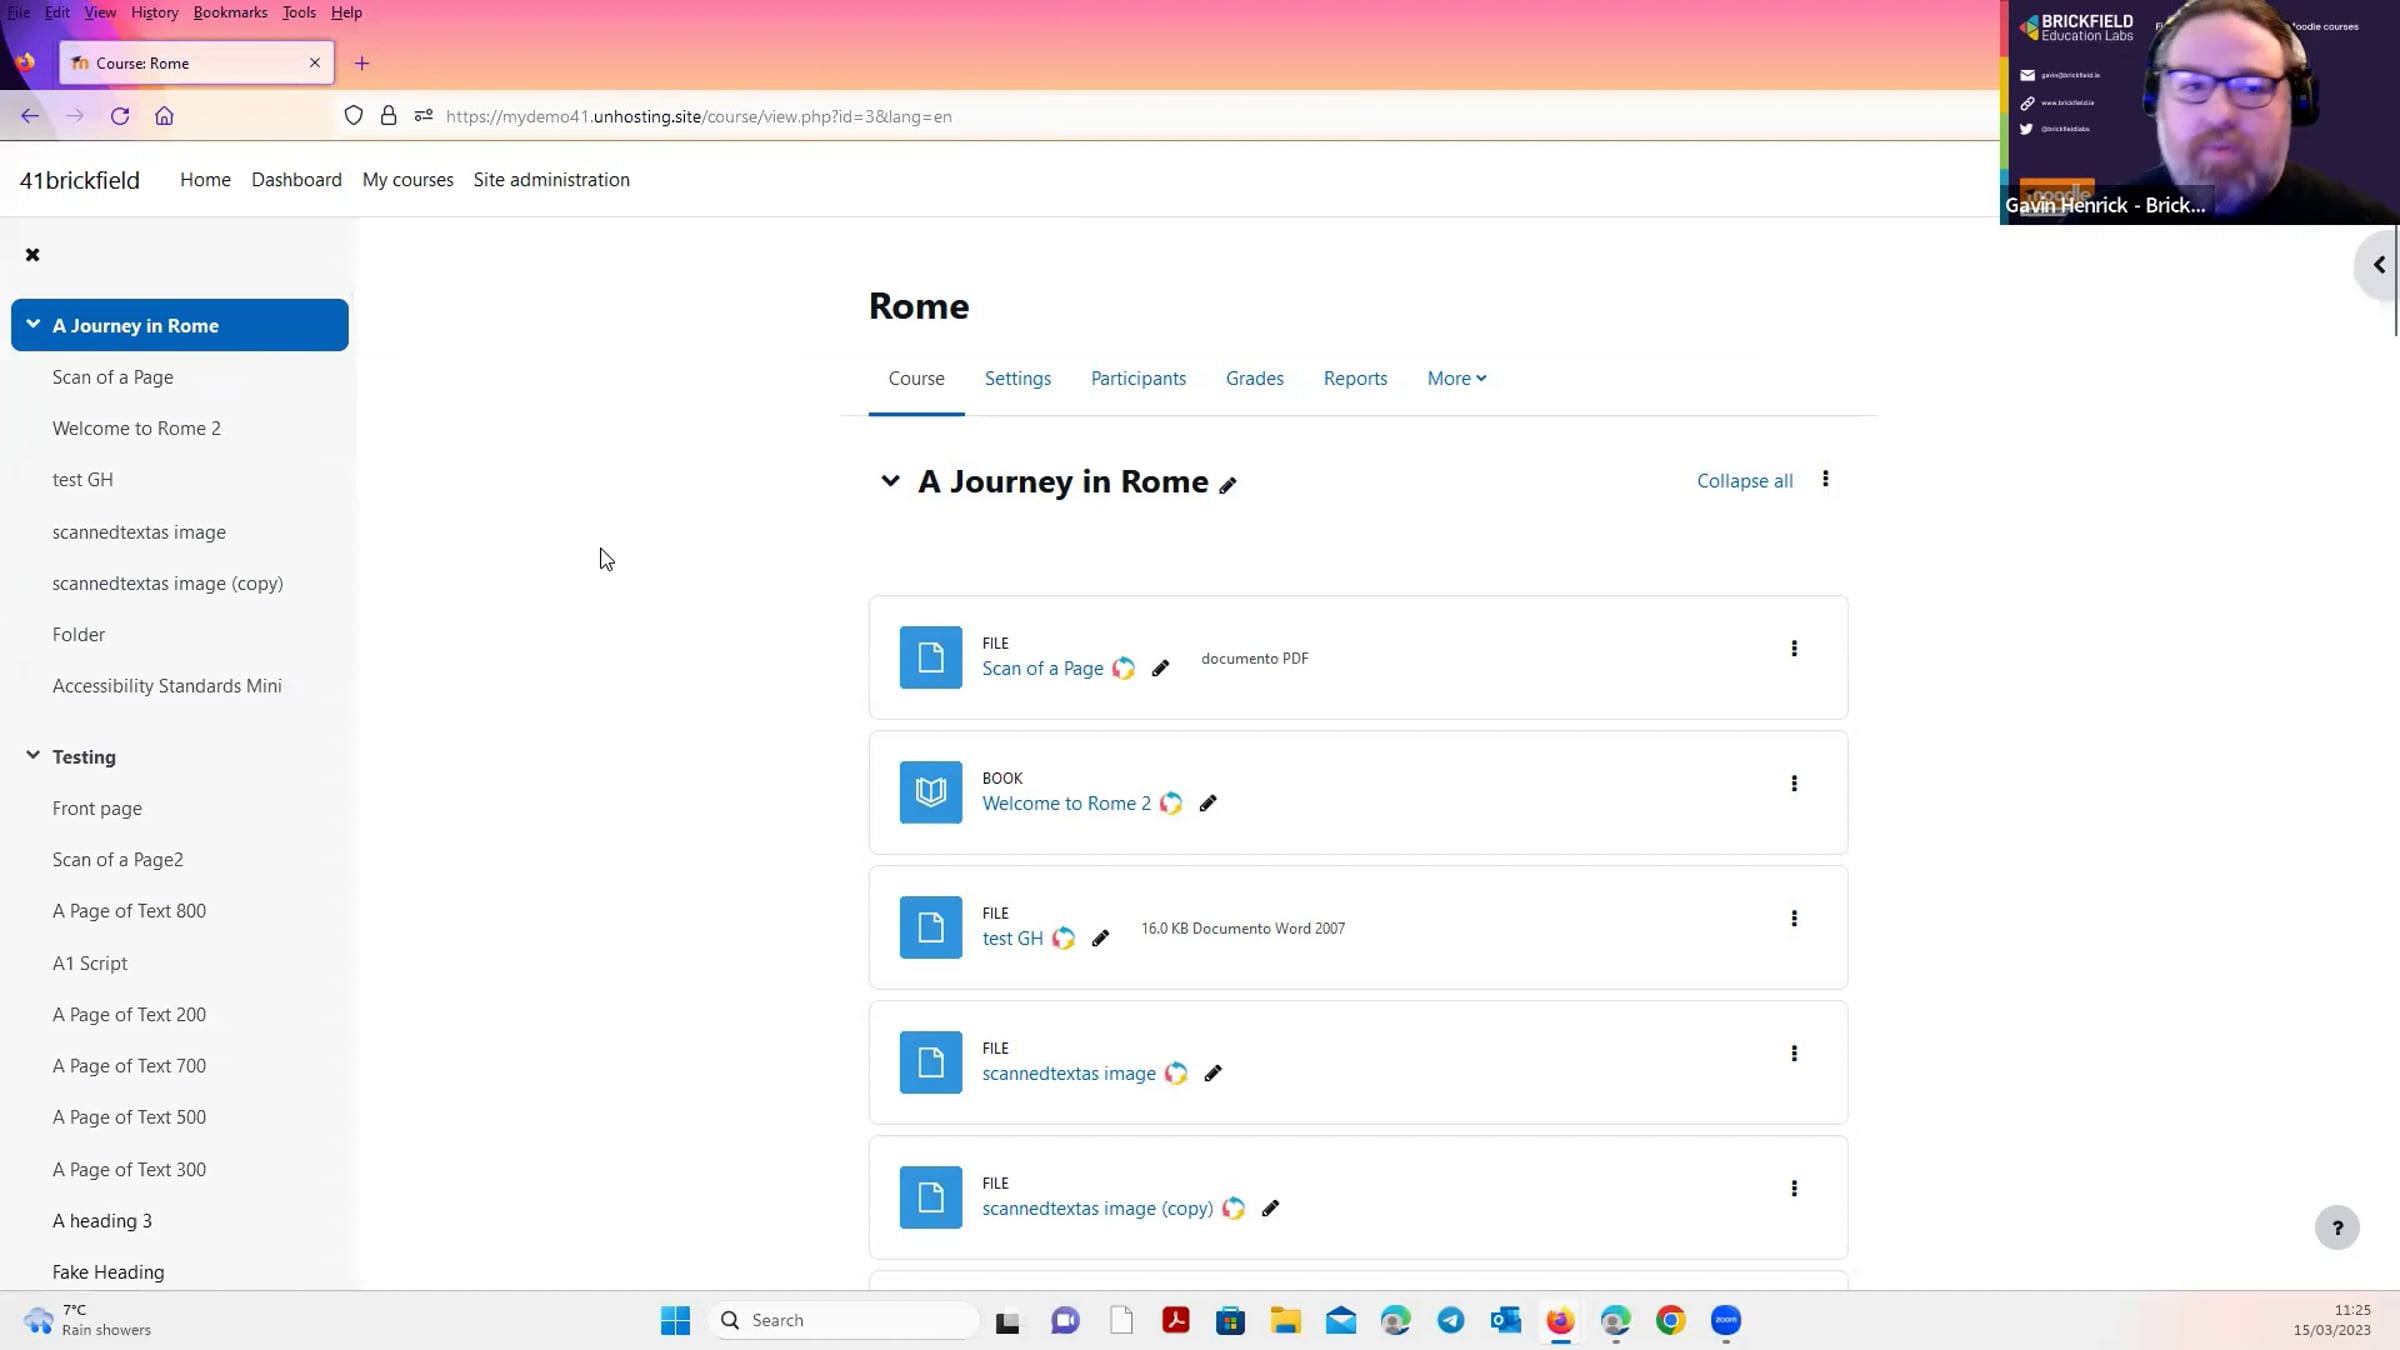Screen dimensions: 2400x1350
Task: Reload the page in Firefox
Action: (120, 116)
